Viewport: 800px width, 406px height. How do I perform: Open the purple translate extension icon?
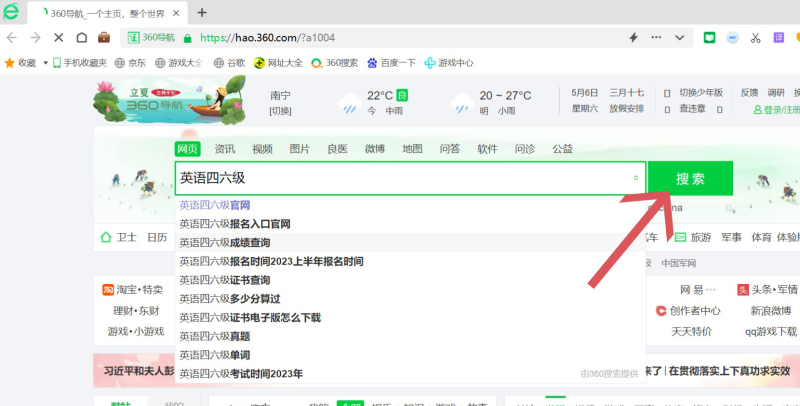779,38
